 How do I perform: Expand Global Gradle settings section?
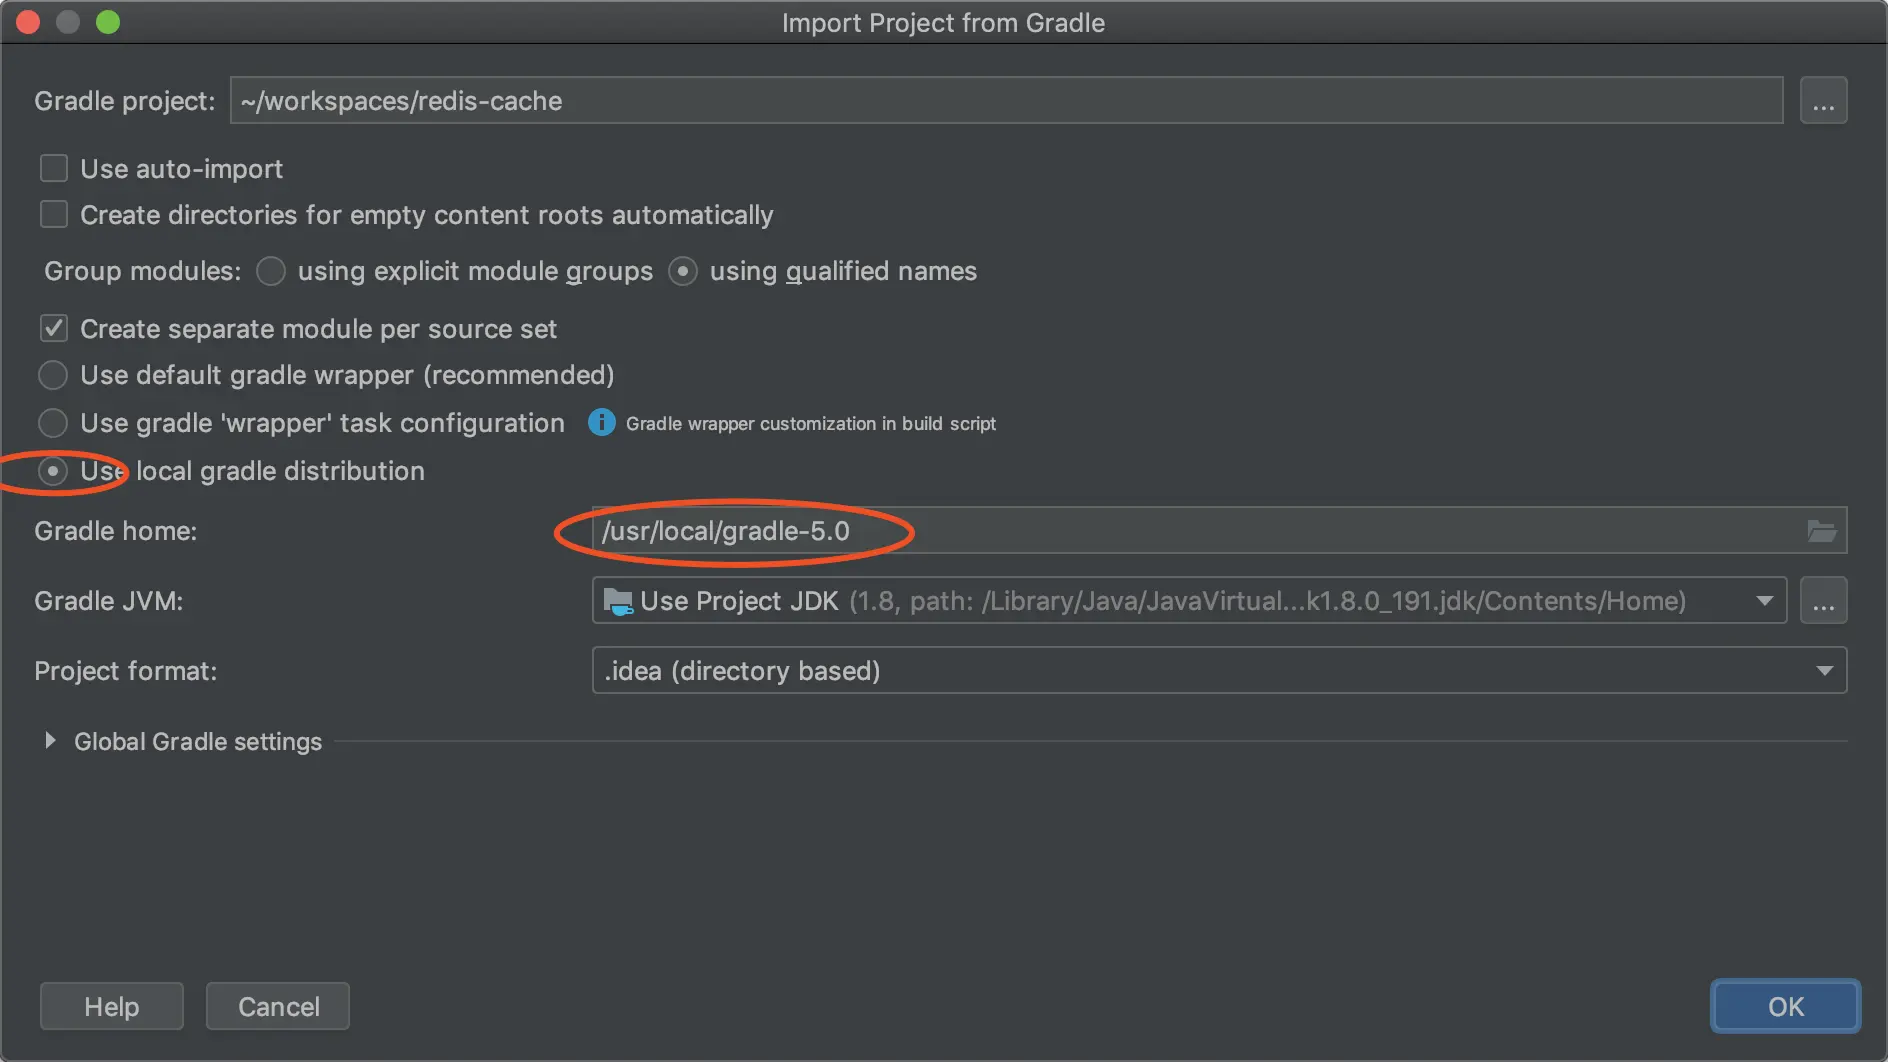pos(50,741)
